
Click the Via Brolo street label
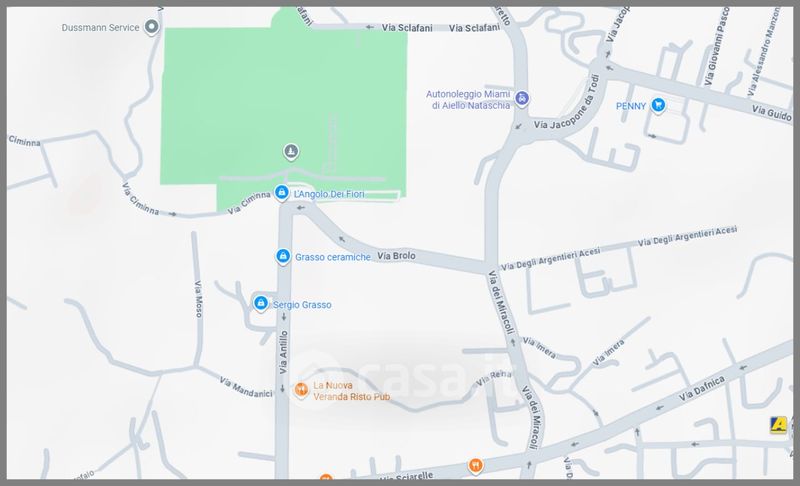(396, 255)
